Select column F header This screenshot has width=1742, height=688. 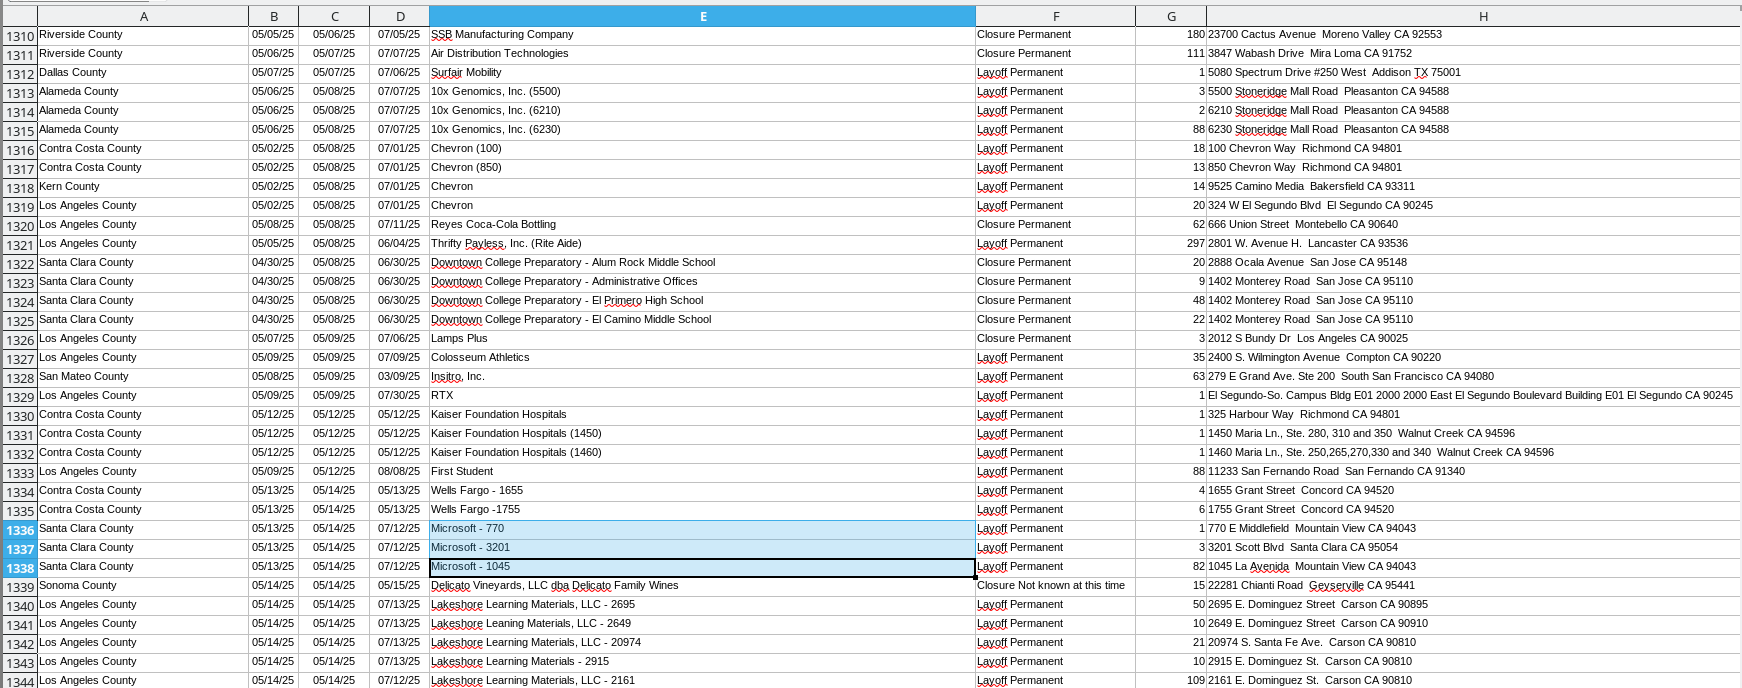(1055, 16)
